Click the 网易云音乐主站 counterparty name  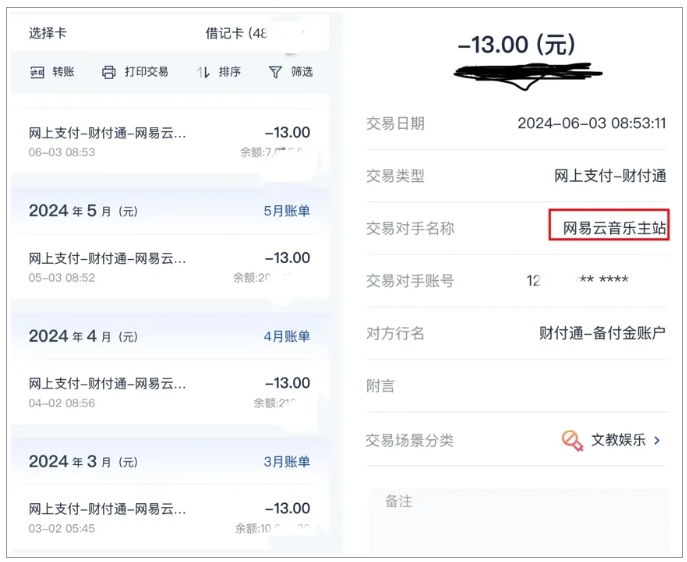tap(609, 228)
